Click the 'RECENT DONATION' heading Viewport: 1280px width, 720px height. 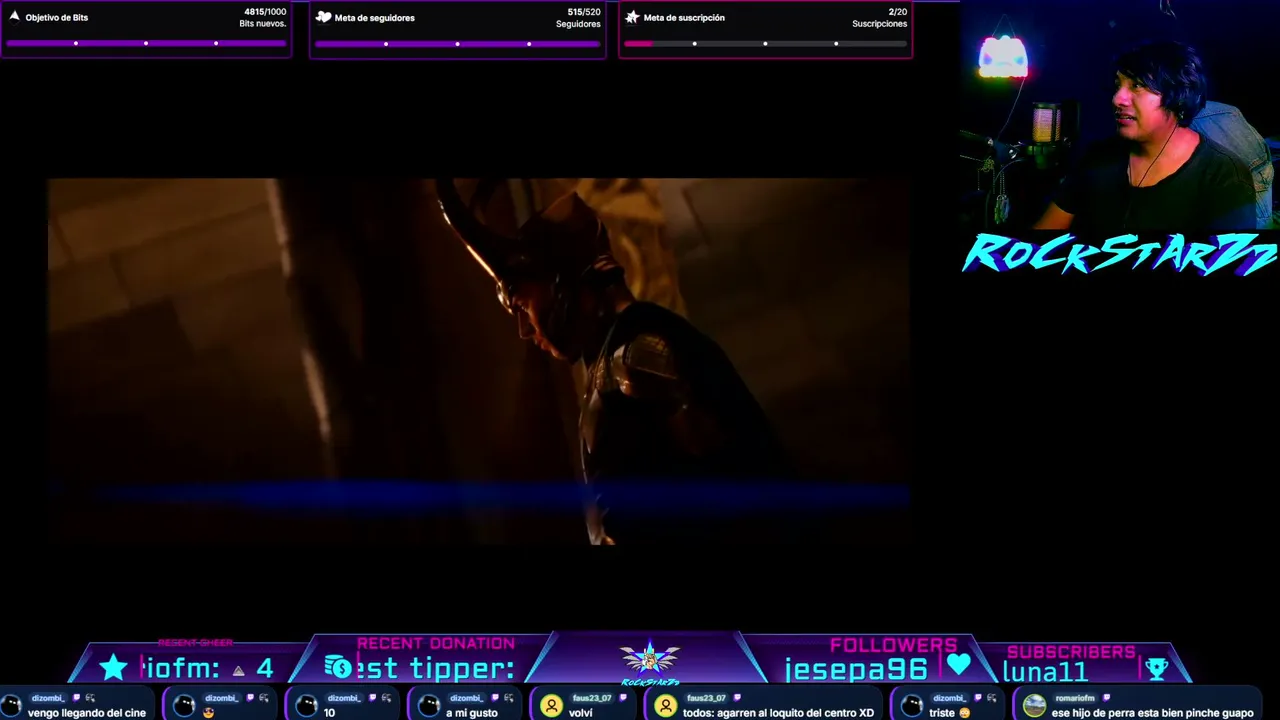click(x=436, y=643)
